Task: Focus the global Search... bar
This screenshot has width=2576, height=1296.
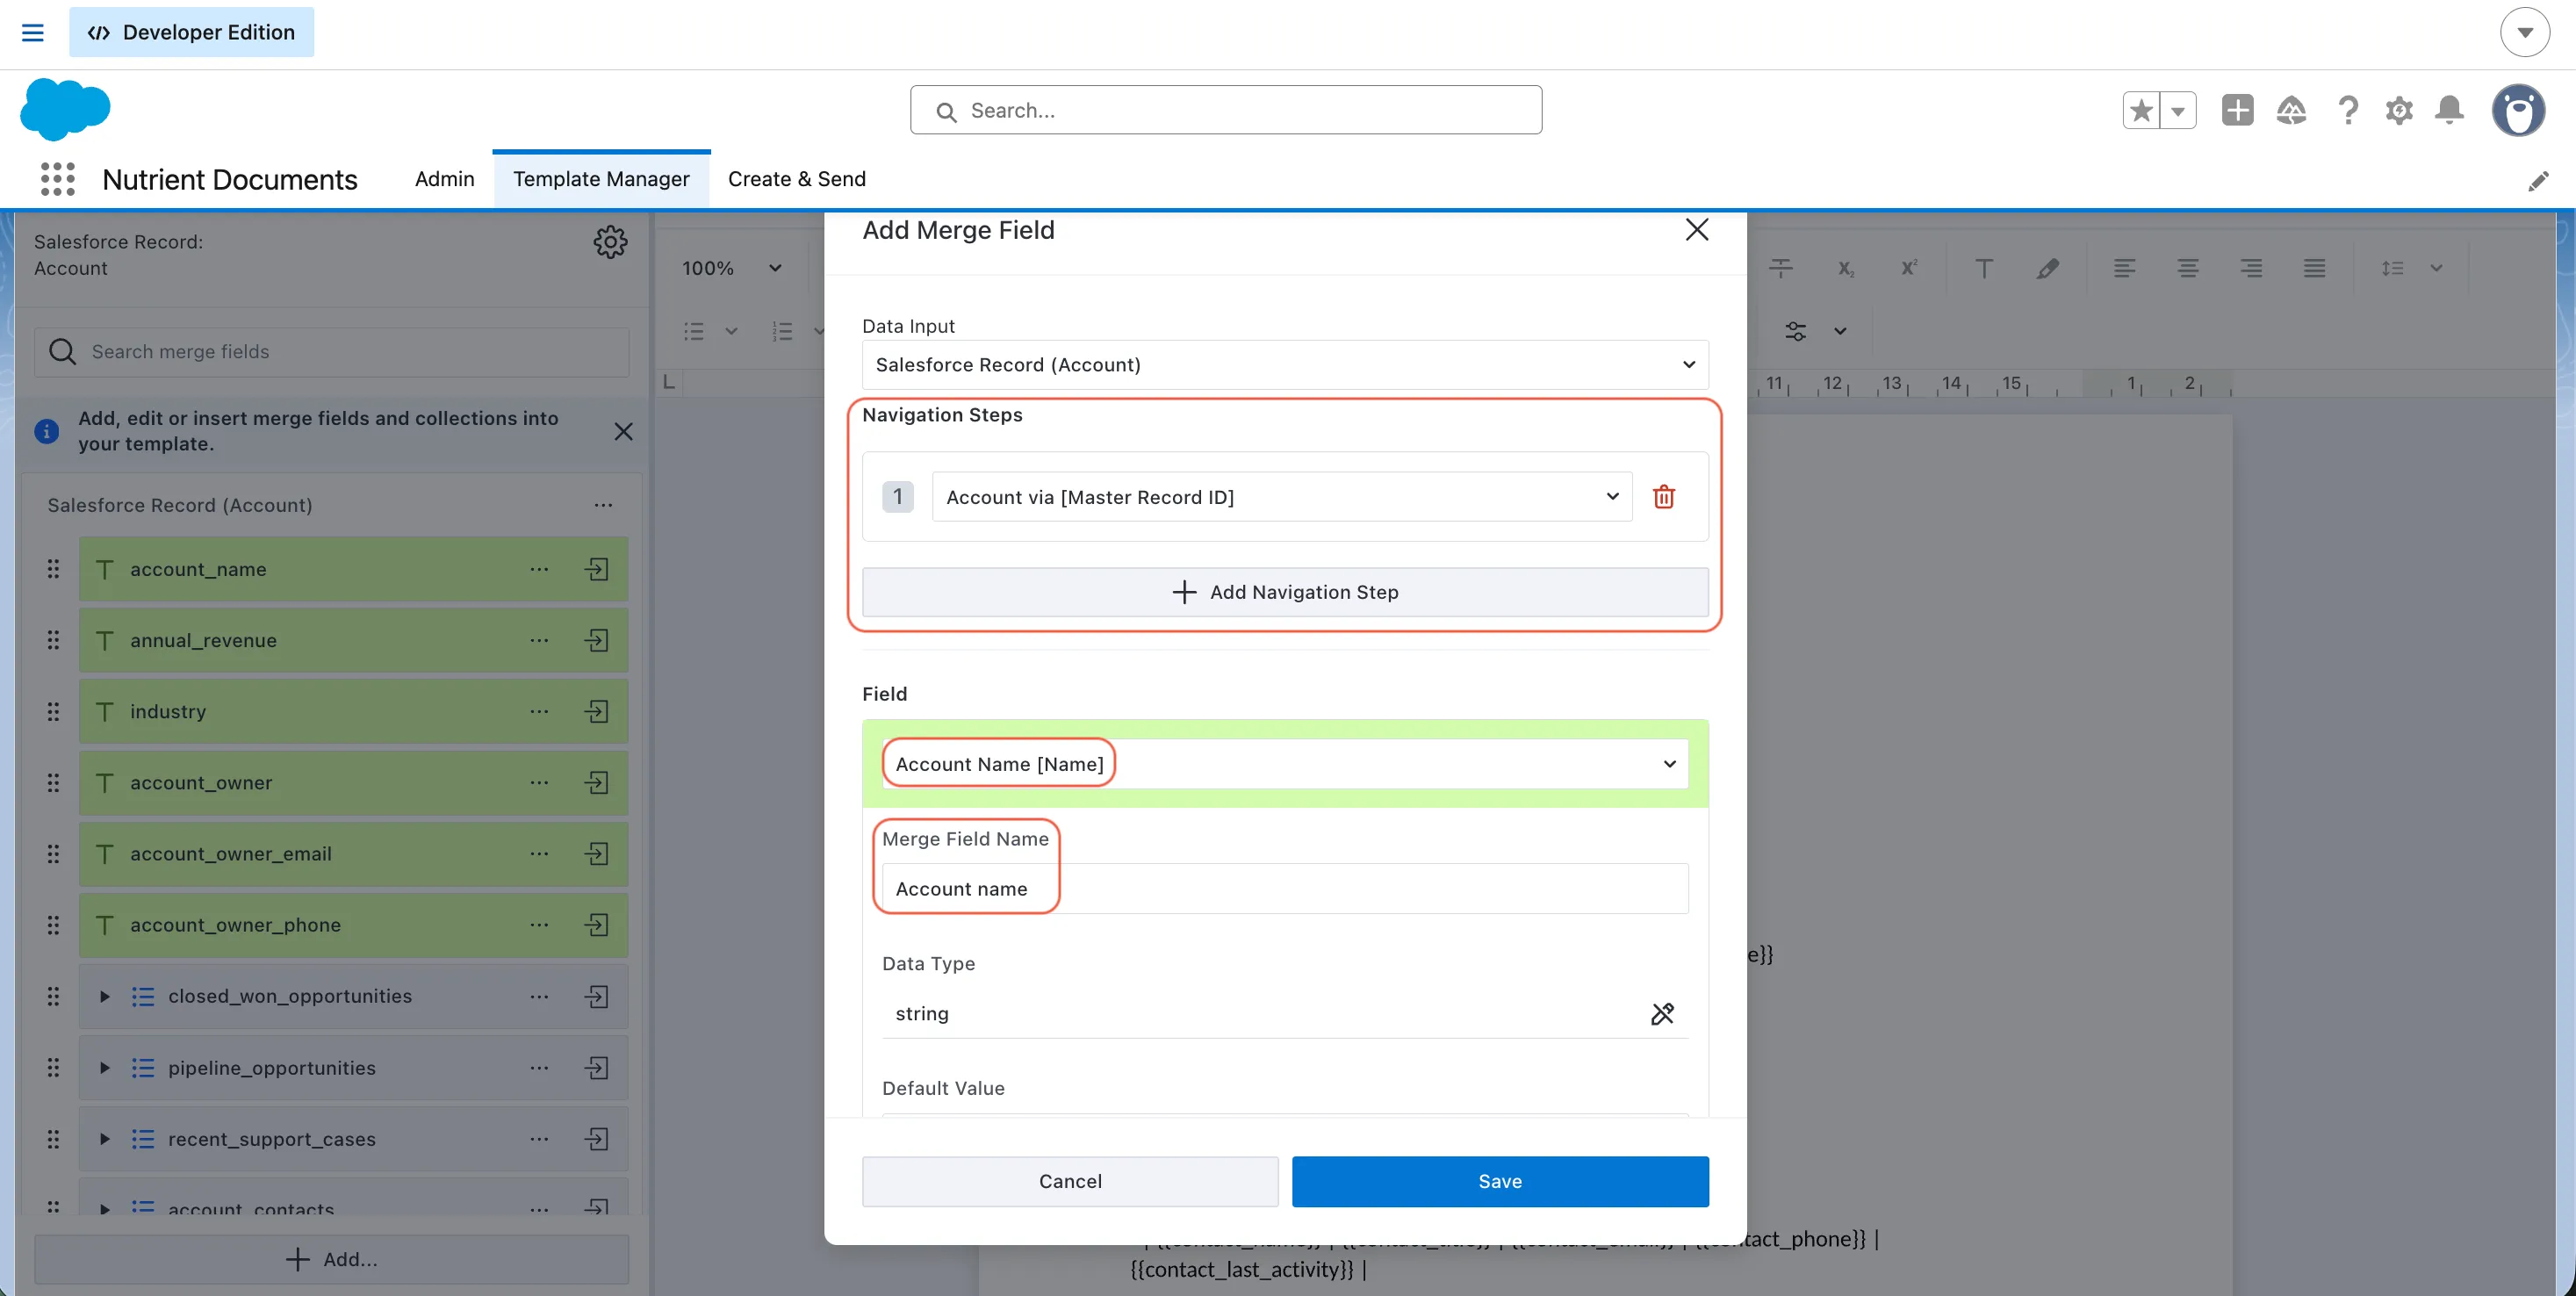Action: click(1225, 110)
